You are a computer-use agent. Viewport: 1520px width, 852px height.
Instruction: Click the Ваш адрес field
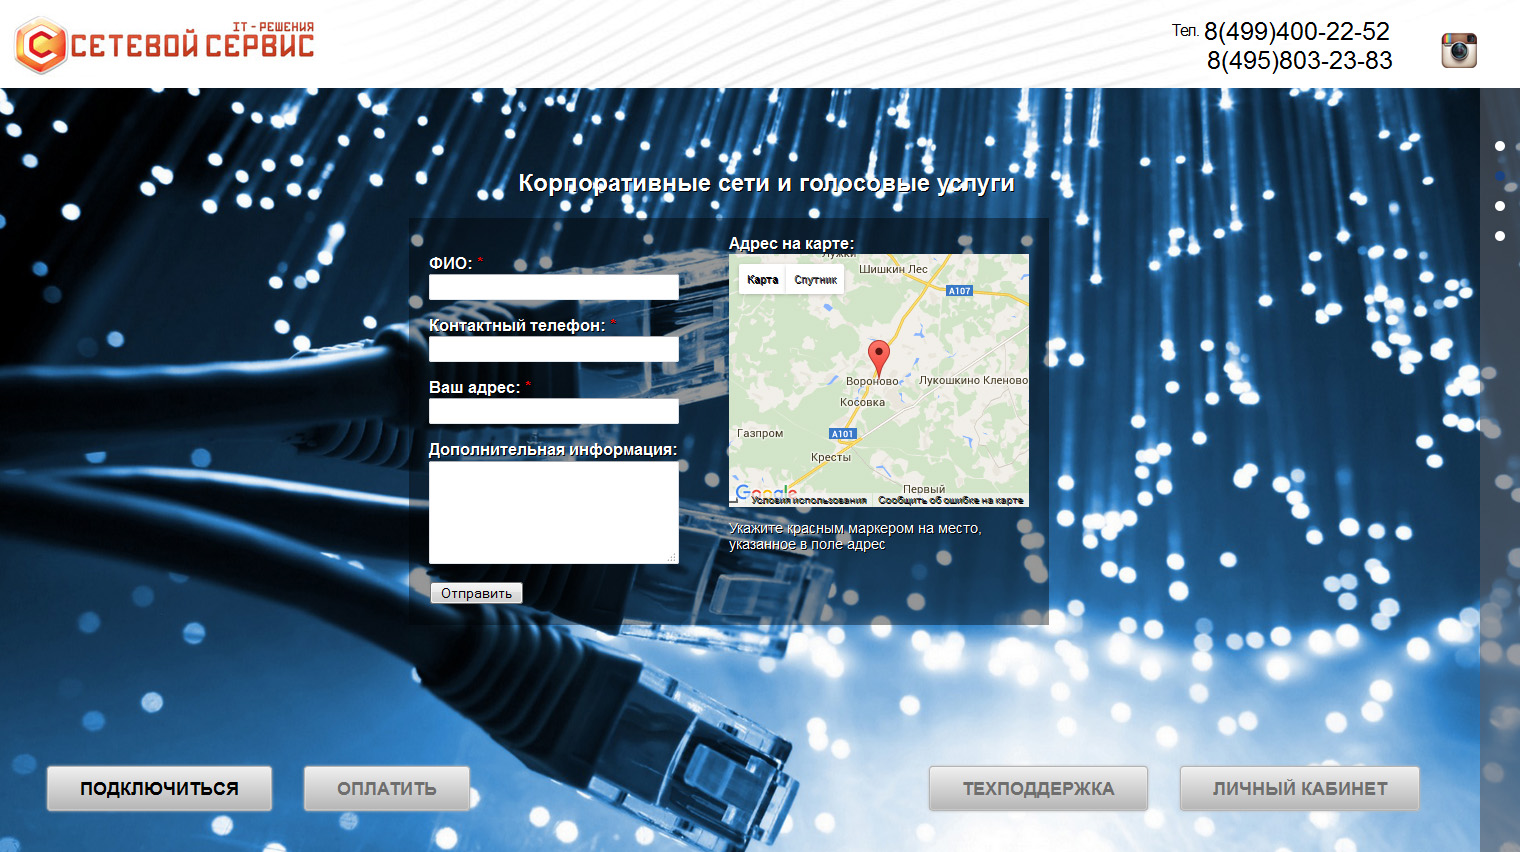click(553, 411)
